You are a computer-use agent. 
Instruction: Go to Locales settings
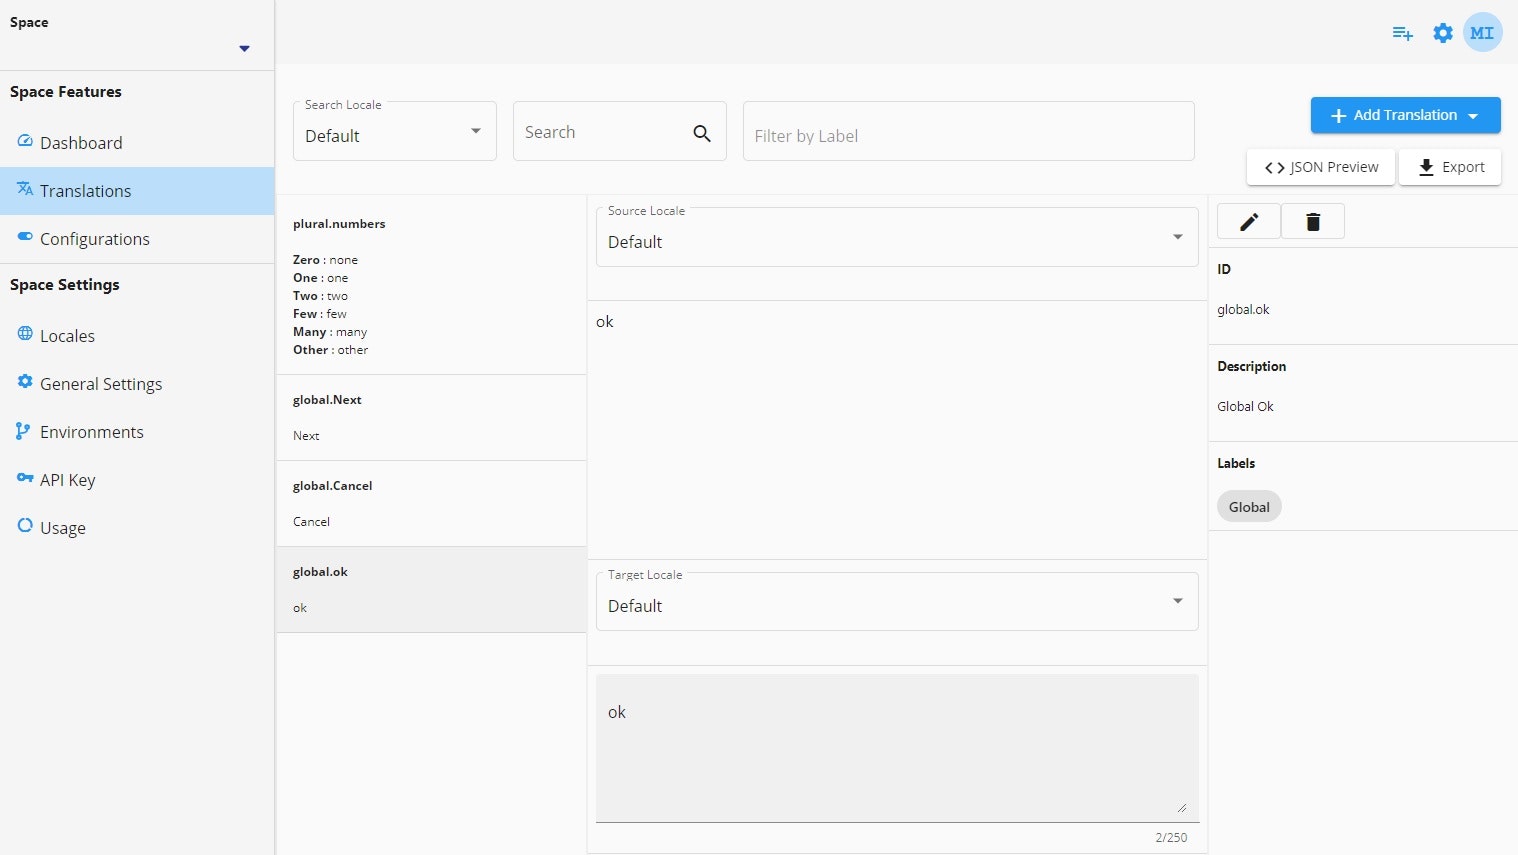[x=137, y=336]
